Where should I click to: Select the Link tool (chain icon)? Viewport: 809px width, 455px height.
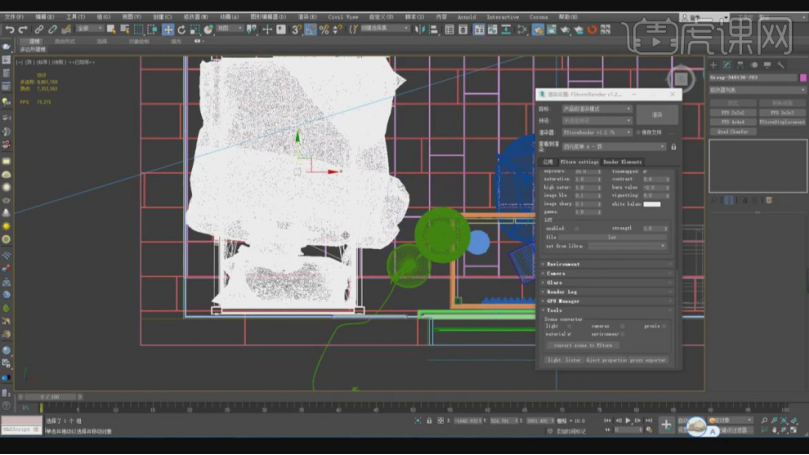click(x=39, y=29)
